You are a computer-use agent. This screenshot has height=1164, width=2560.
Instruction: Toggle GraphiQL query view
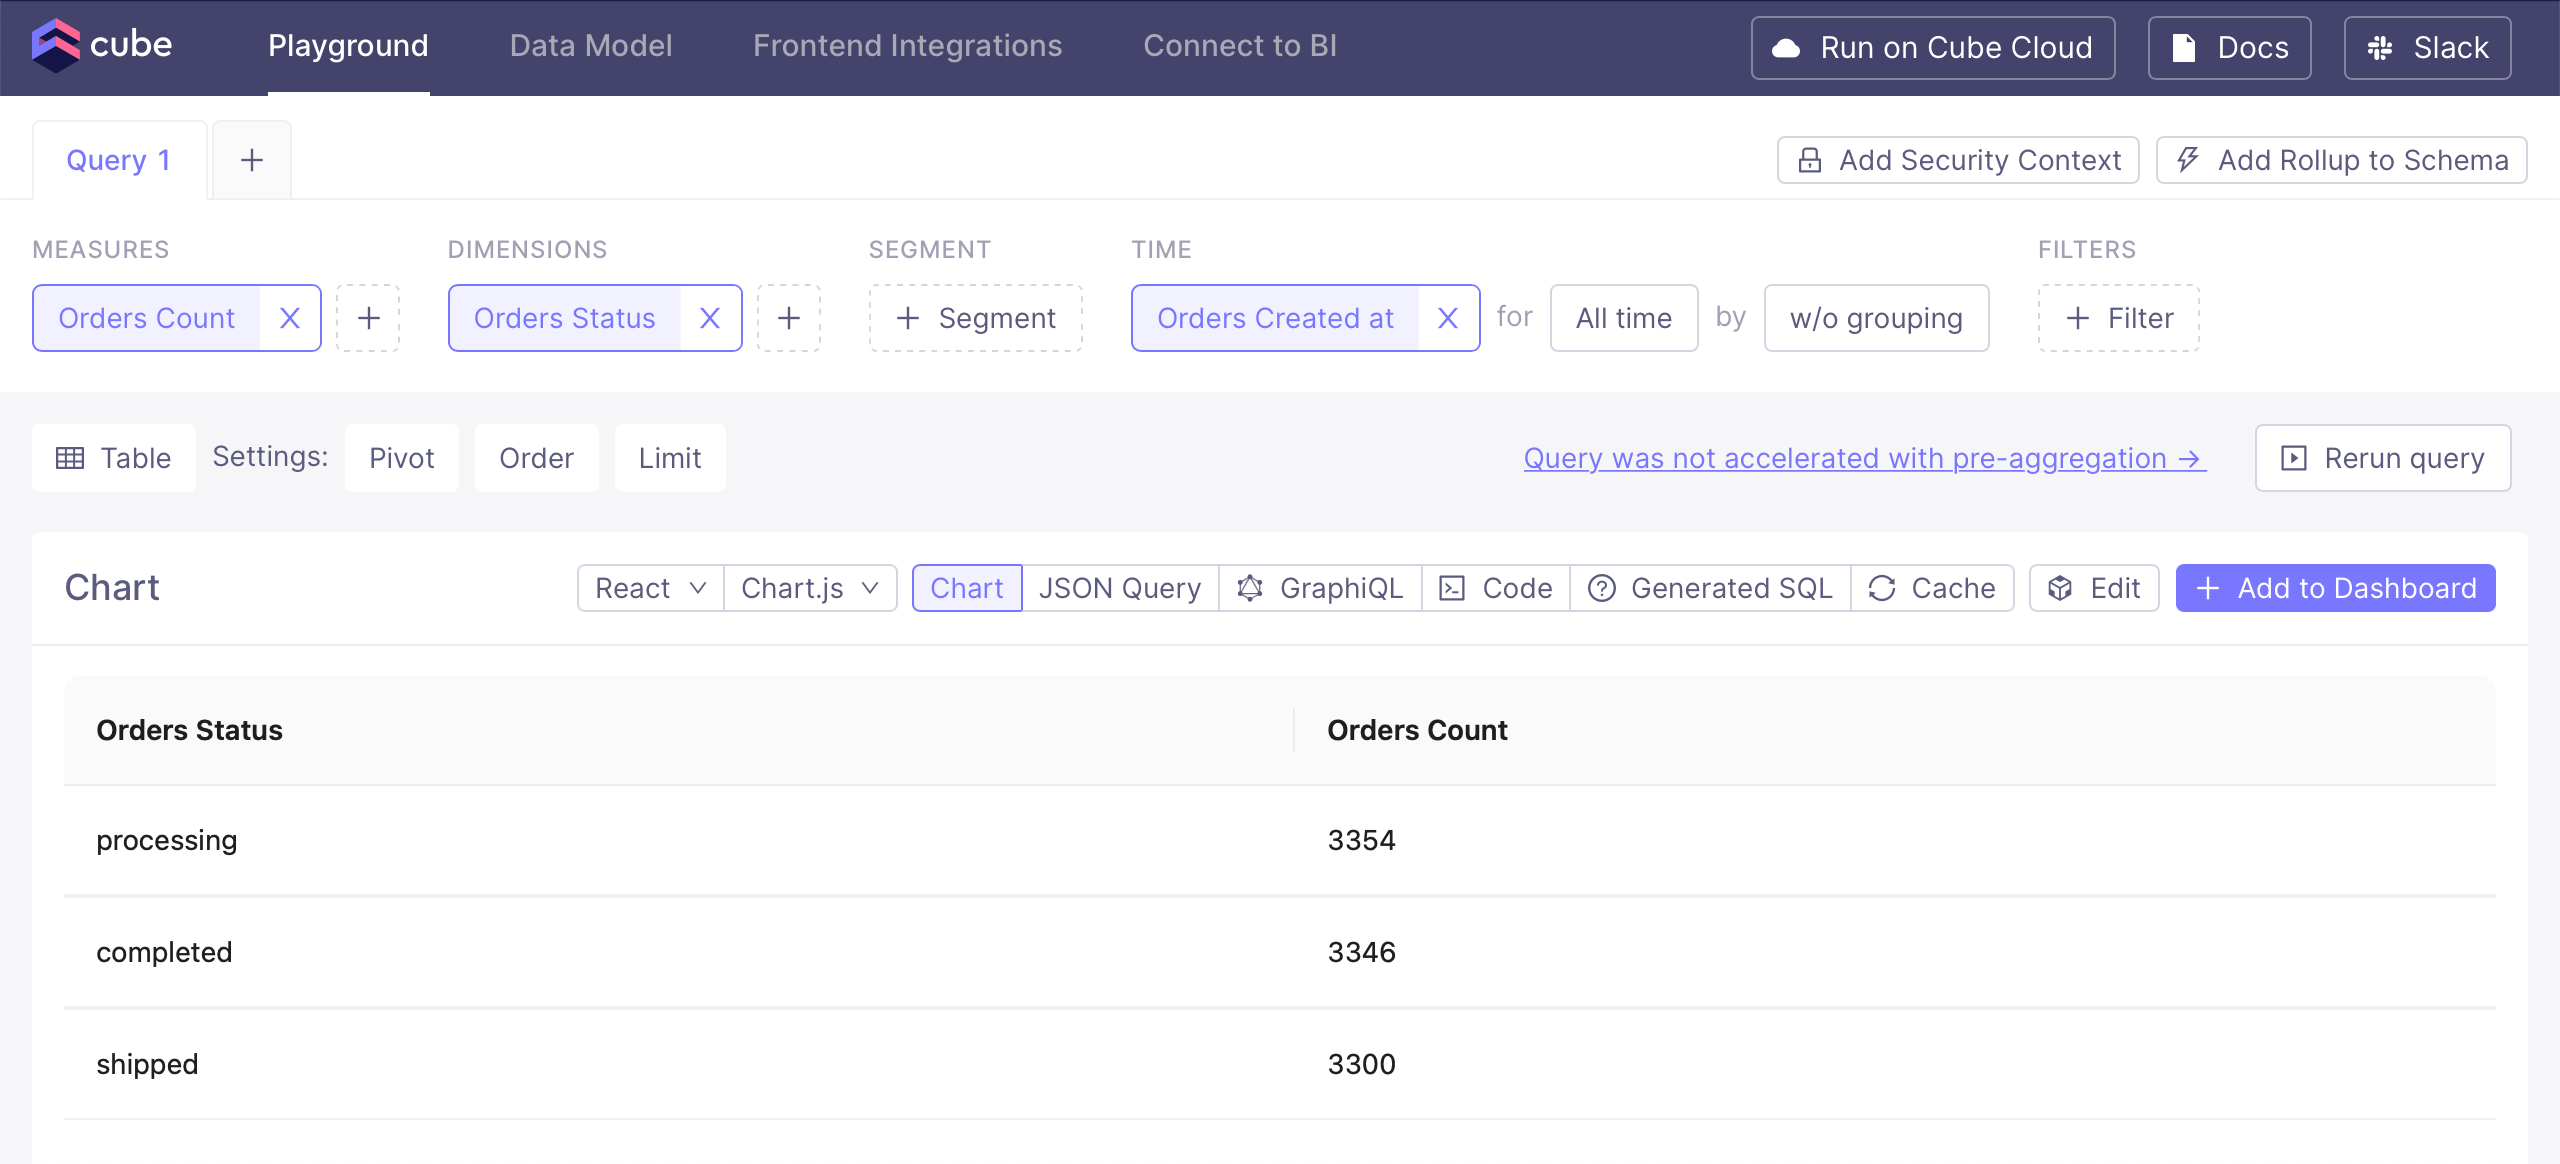pyautogui.click(x=1322, y=588)
